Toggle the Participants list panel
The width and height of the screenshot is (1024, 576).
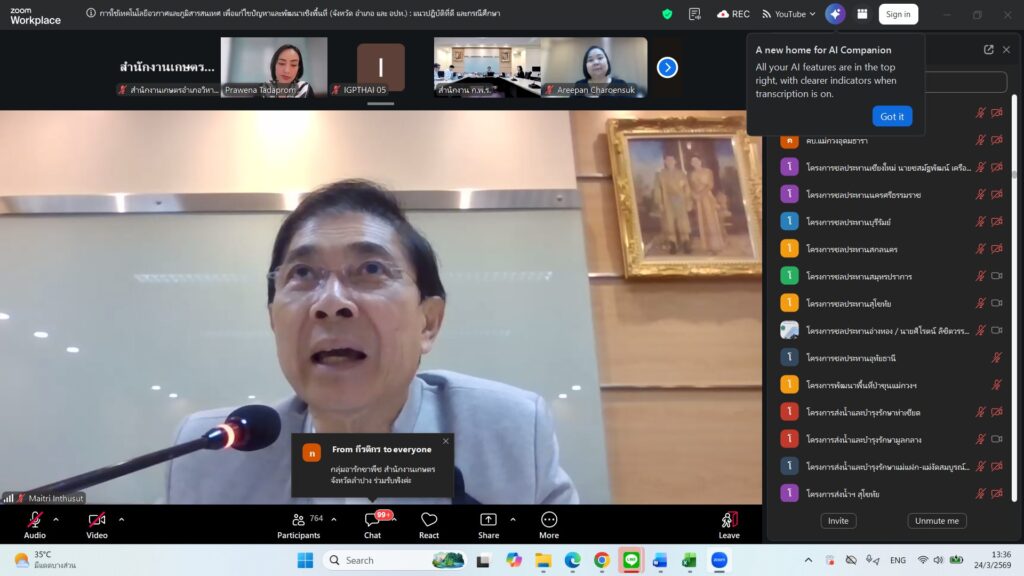pyautogui.click(x=298, y=523)
